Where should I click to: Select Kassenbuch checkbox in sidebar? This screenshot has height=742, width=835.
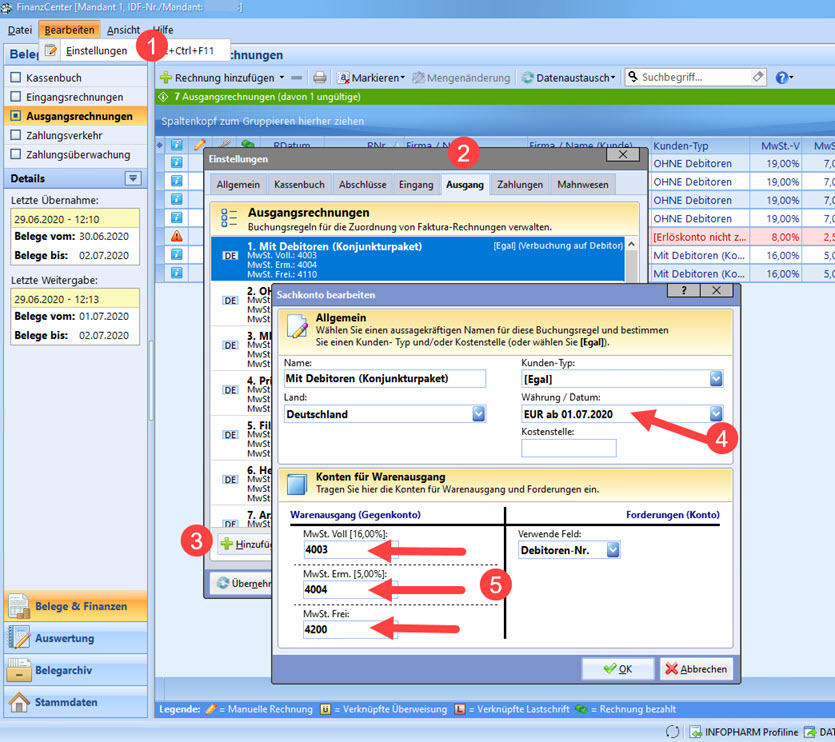pos(15,78)
